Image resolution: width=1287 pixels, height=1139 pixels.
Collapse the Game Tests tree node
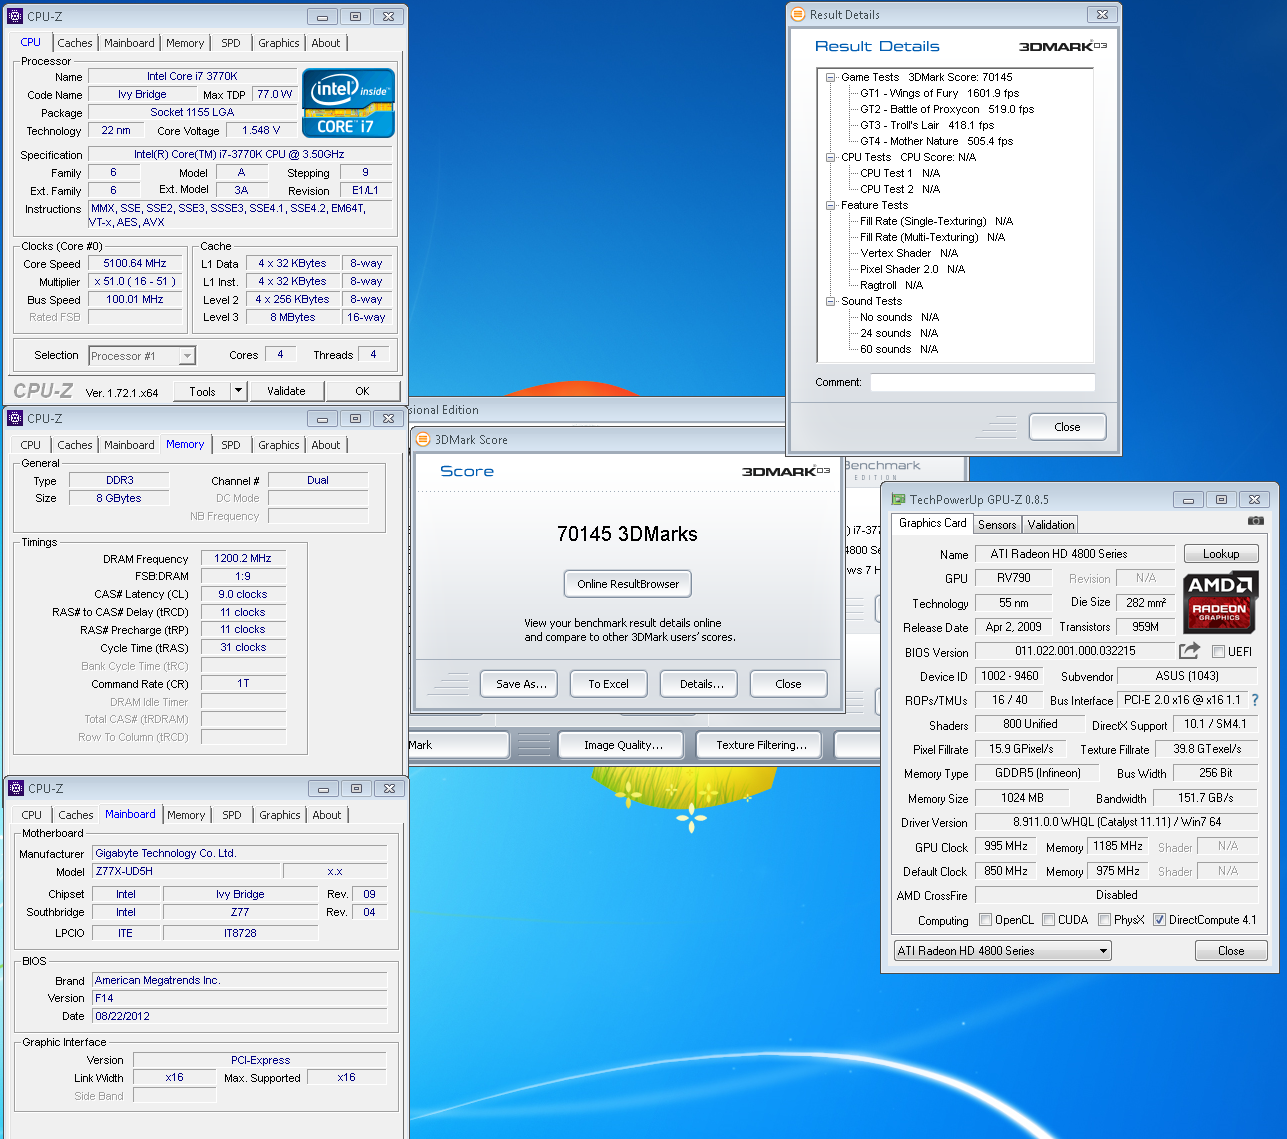point(831,77)
